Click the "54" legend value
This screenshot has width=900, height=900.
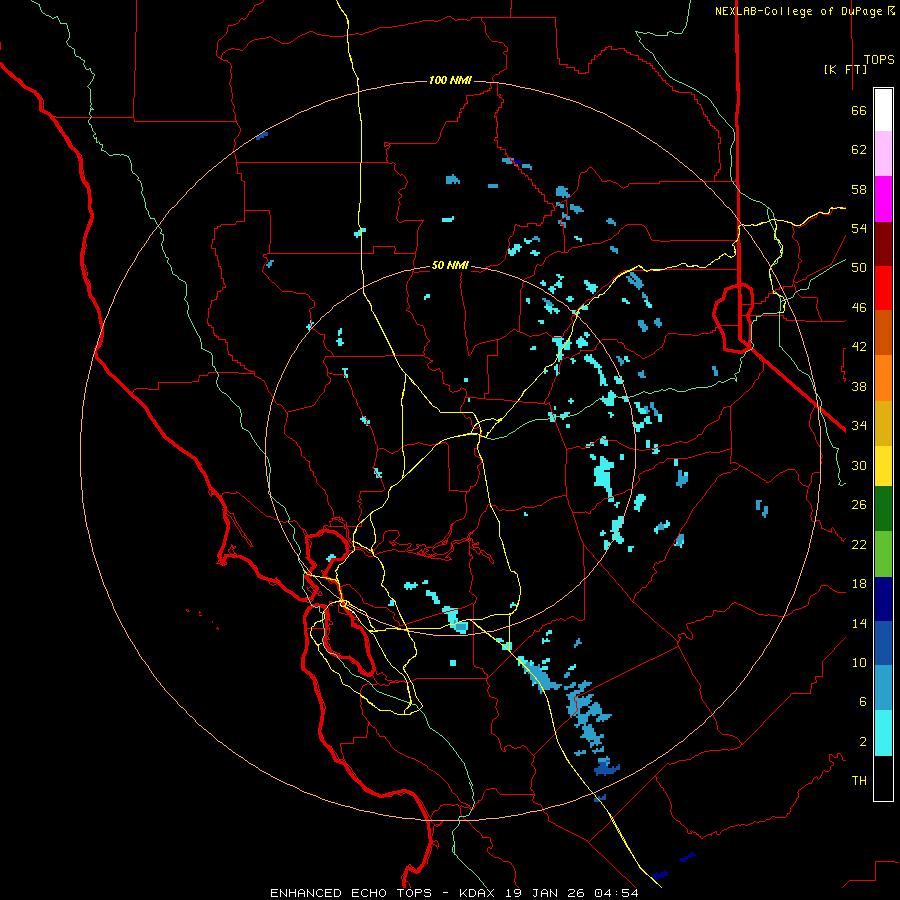pyautogui.click(x=859, y=228)
